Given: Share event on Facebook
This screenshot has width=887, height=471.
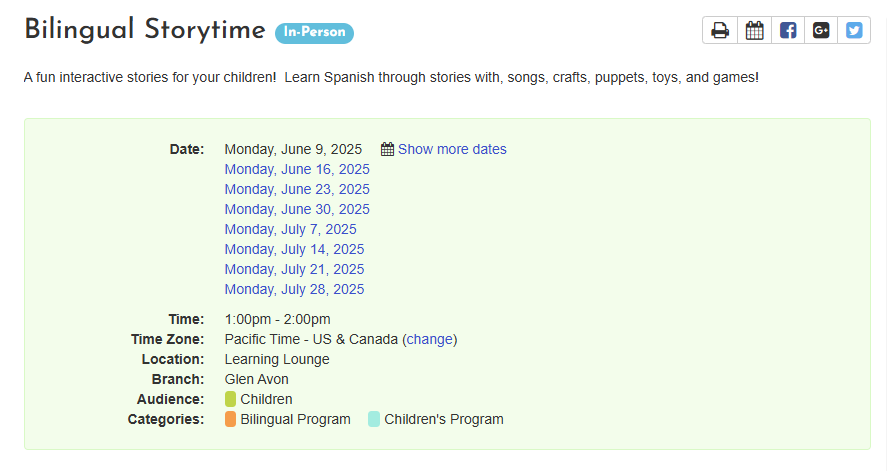Looking at the screenshot, I should [787, 30].
